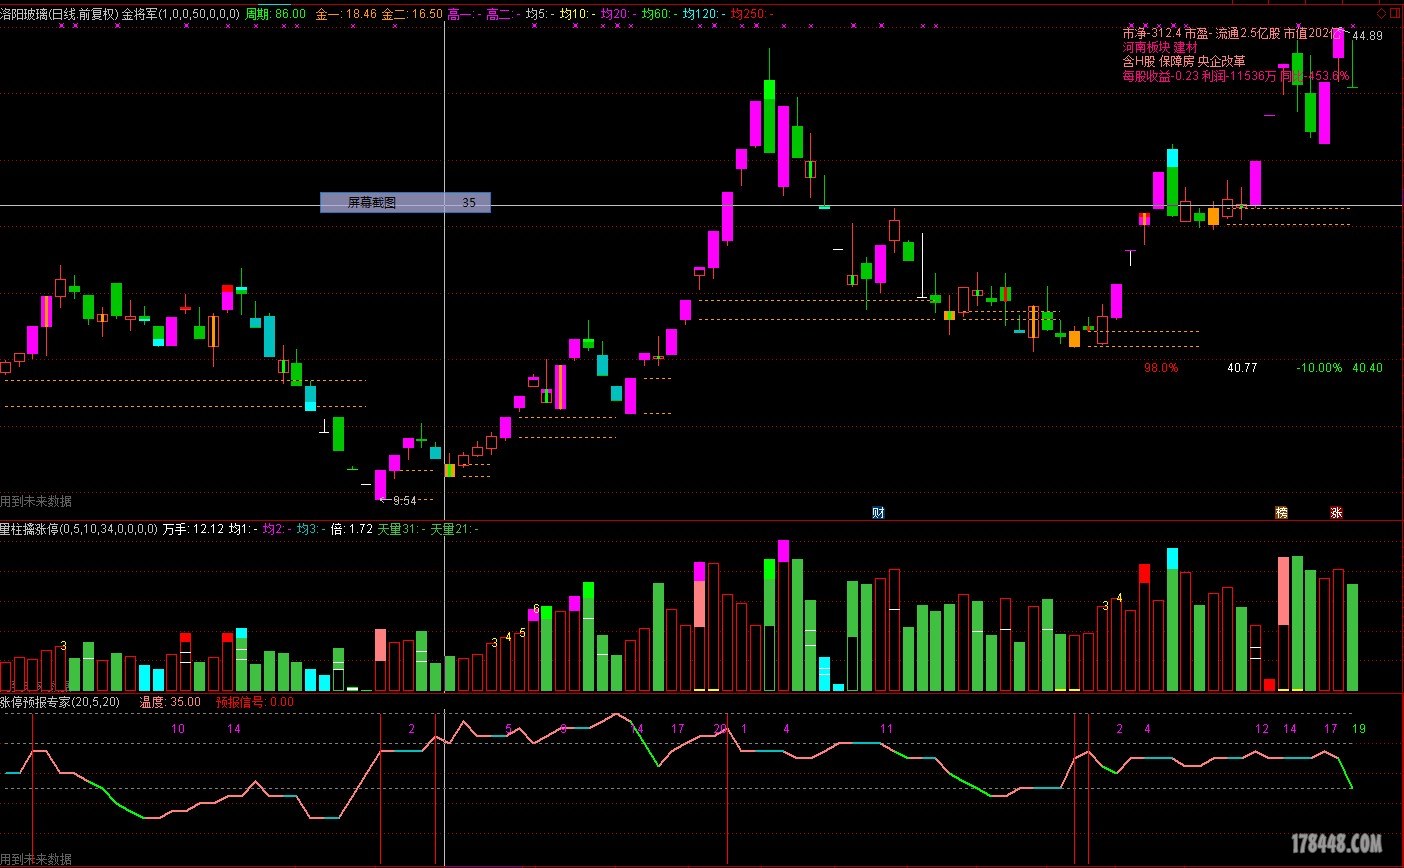
Task: Click the -10.00% green value
Action: click(1319, 368)
